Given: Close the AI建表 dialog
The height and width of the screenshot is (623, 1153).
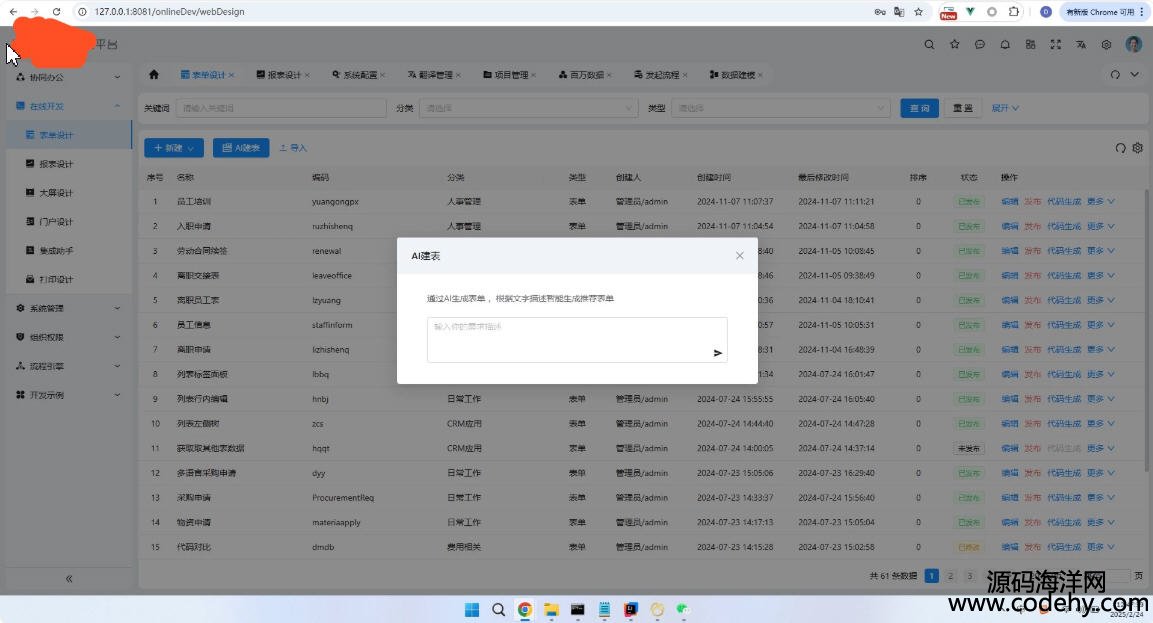Looking at the screenshot, I should [x=740, y=256].
